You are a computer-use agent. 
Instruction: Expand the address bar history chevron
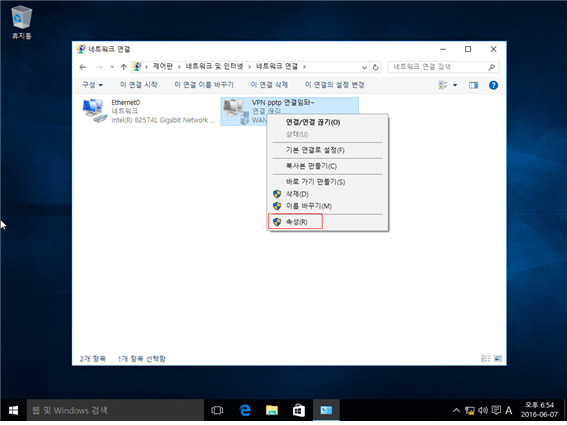click(x=364, y=67)
